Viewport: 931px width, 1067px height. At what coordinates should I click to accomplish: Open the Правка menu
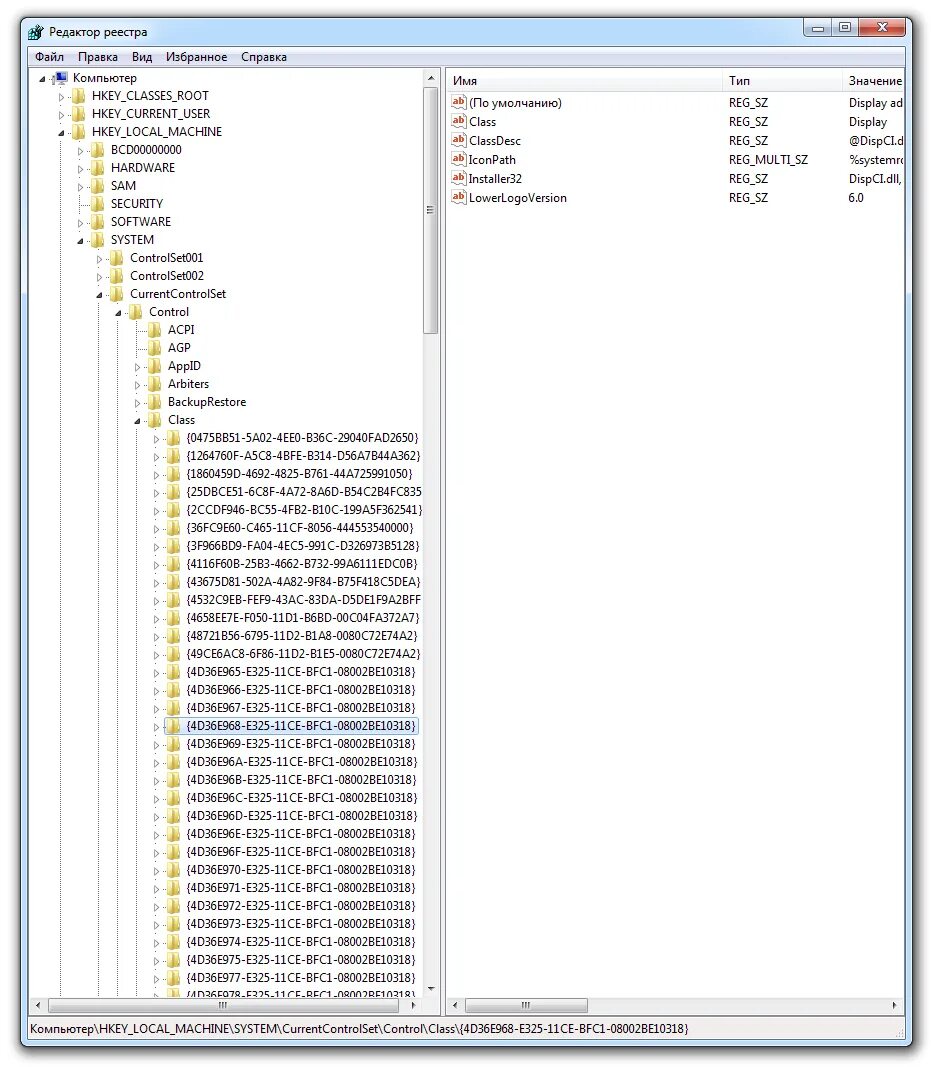click(x=97, y=57)
